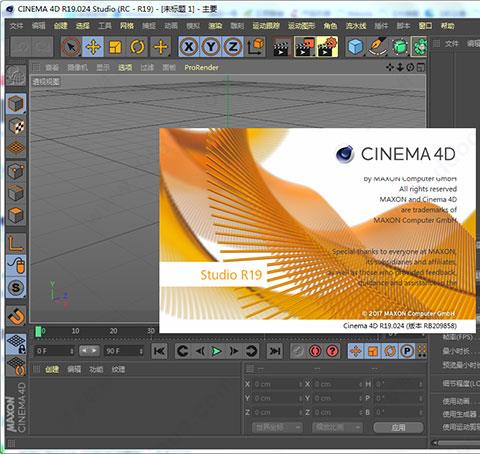Switch to Polygons mode orange cube
Image resolution: width=480 pixels, height=454 pixels.
pyautogui.click(x=16, y=216)
